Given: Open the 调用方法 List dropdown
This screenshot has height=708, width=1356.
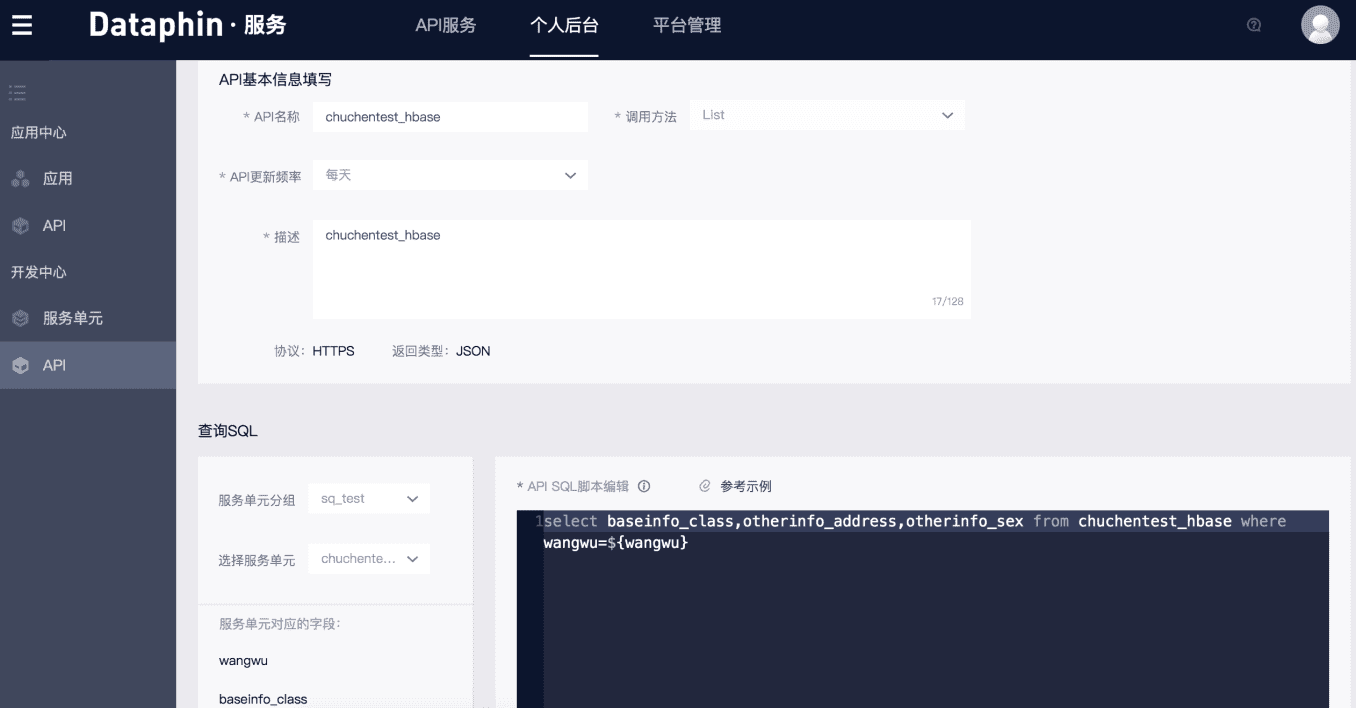Looking at the screenshot, I should coord(826,115).
